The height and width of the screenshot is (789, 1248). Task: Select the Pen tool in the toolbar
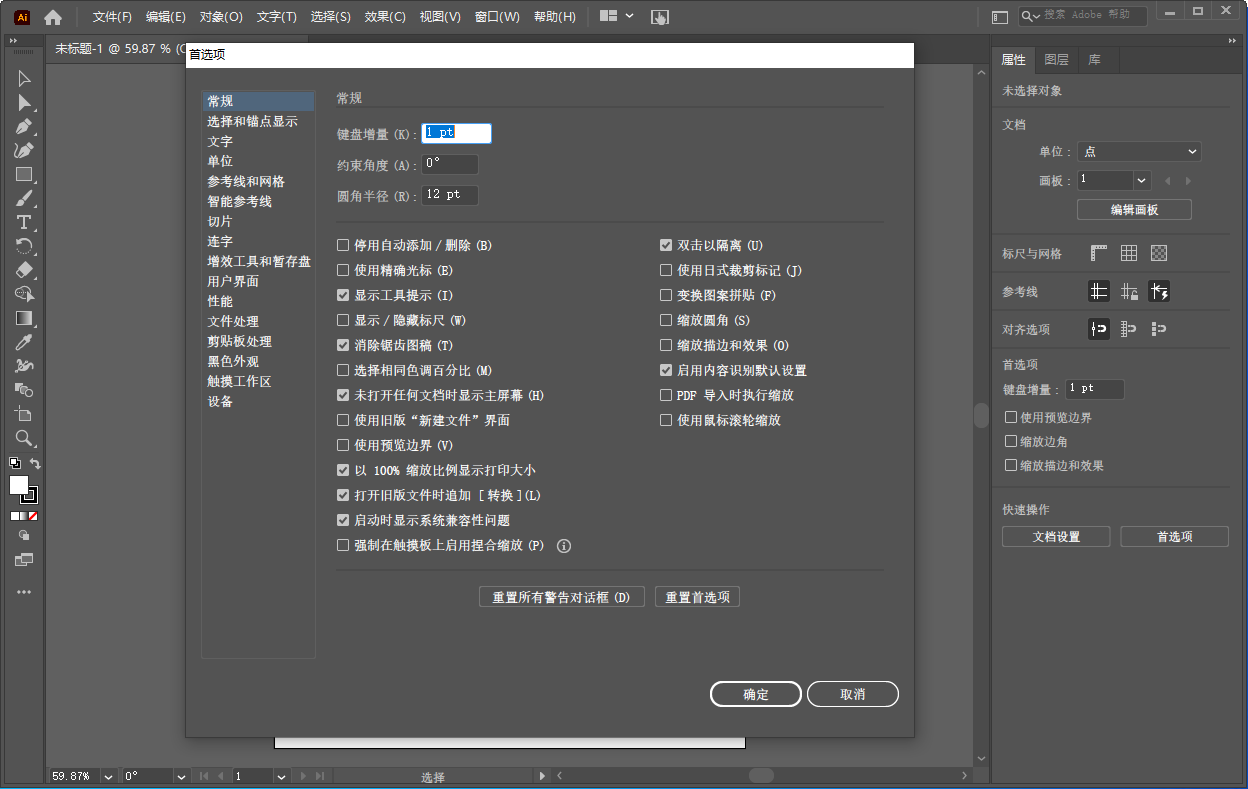(22, 128)
